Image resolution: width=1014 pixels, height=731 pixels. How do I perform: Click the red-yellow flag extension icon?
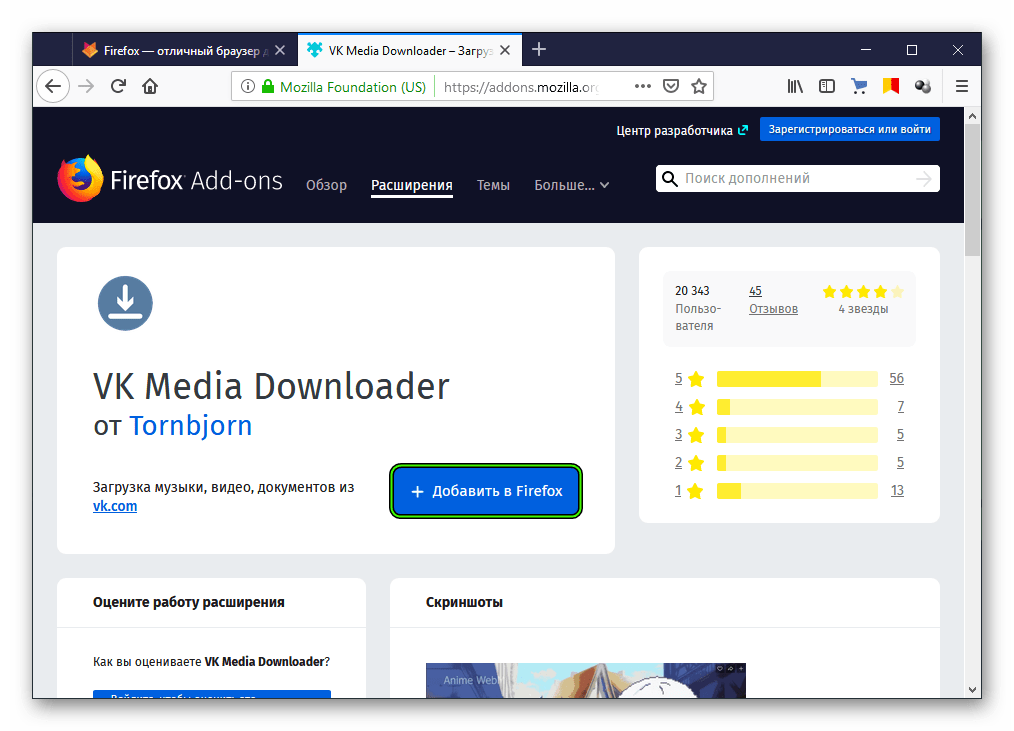[891, 86]
